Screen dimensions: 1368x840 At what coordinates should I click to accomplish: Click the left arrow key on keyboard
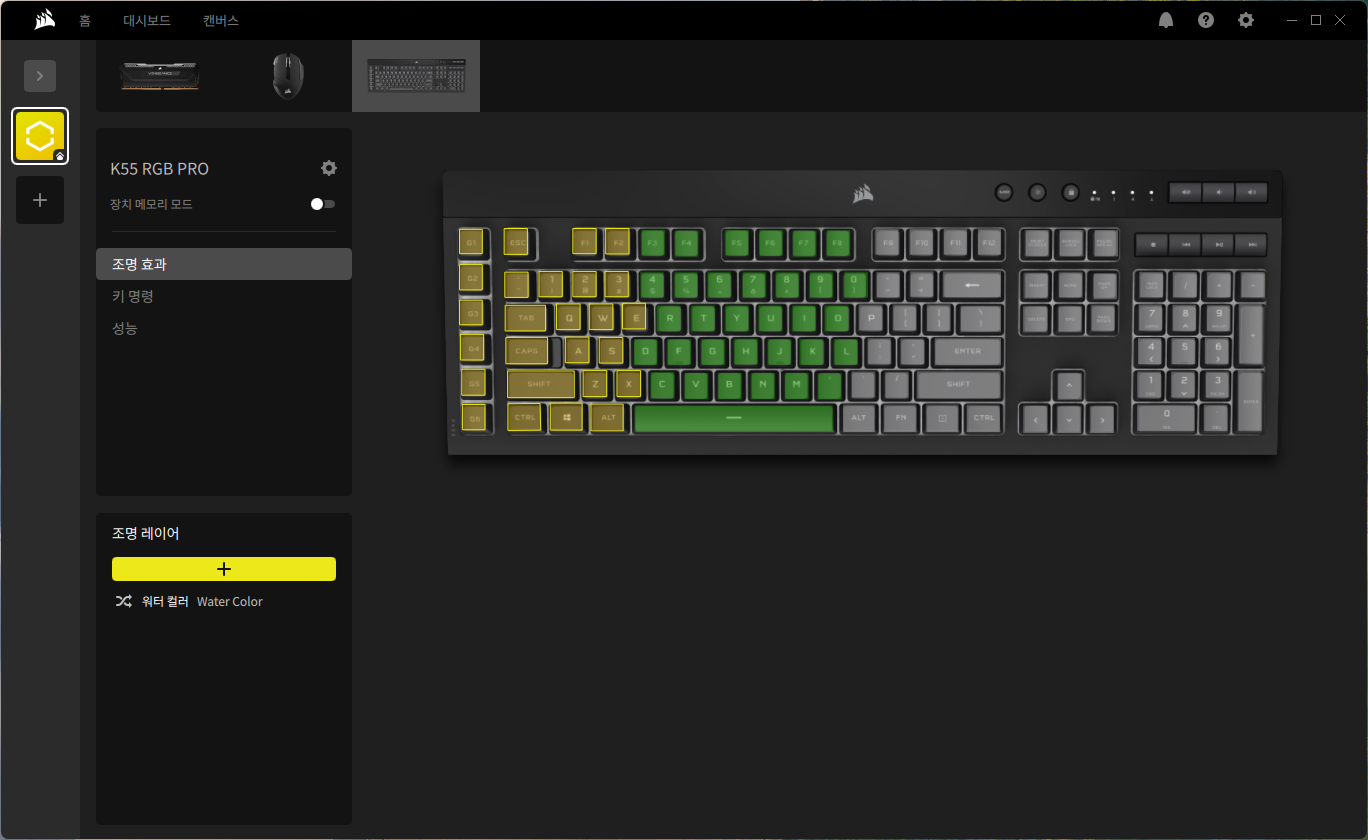[1035, 419]
